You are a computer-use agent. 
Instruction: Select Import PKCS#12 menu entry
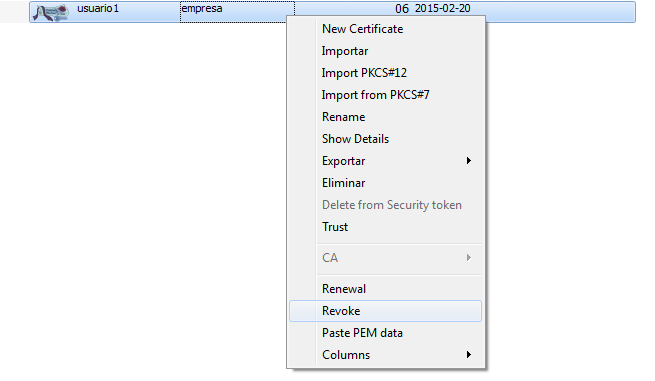click(x=386, y=73)
